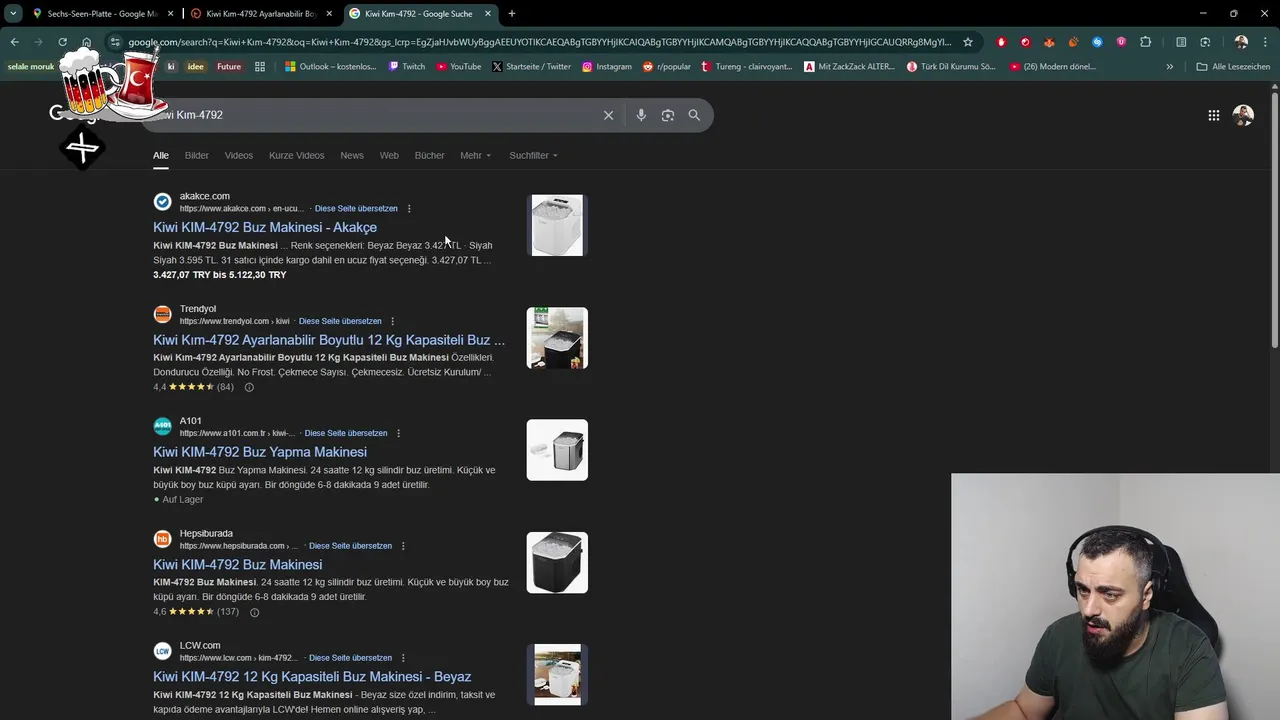This screenshot has width=1280, height=720.
Task: Select the News search tab
Action: [x=352, y=155]
